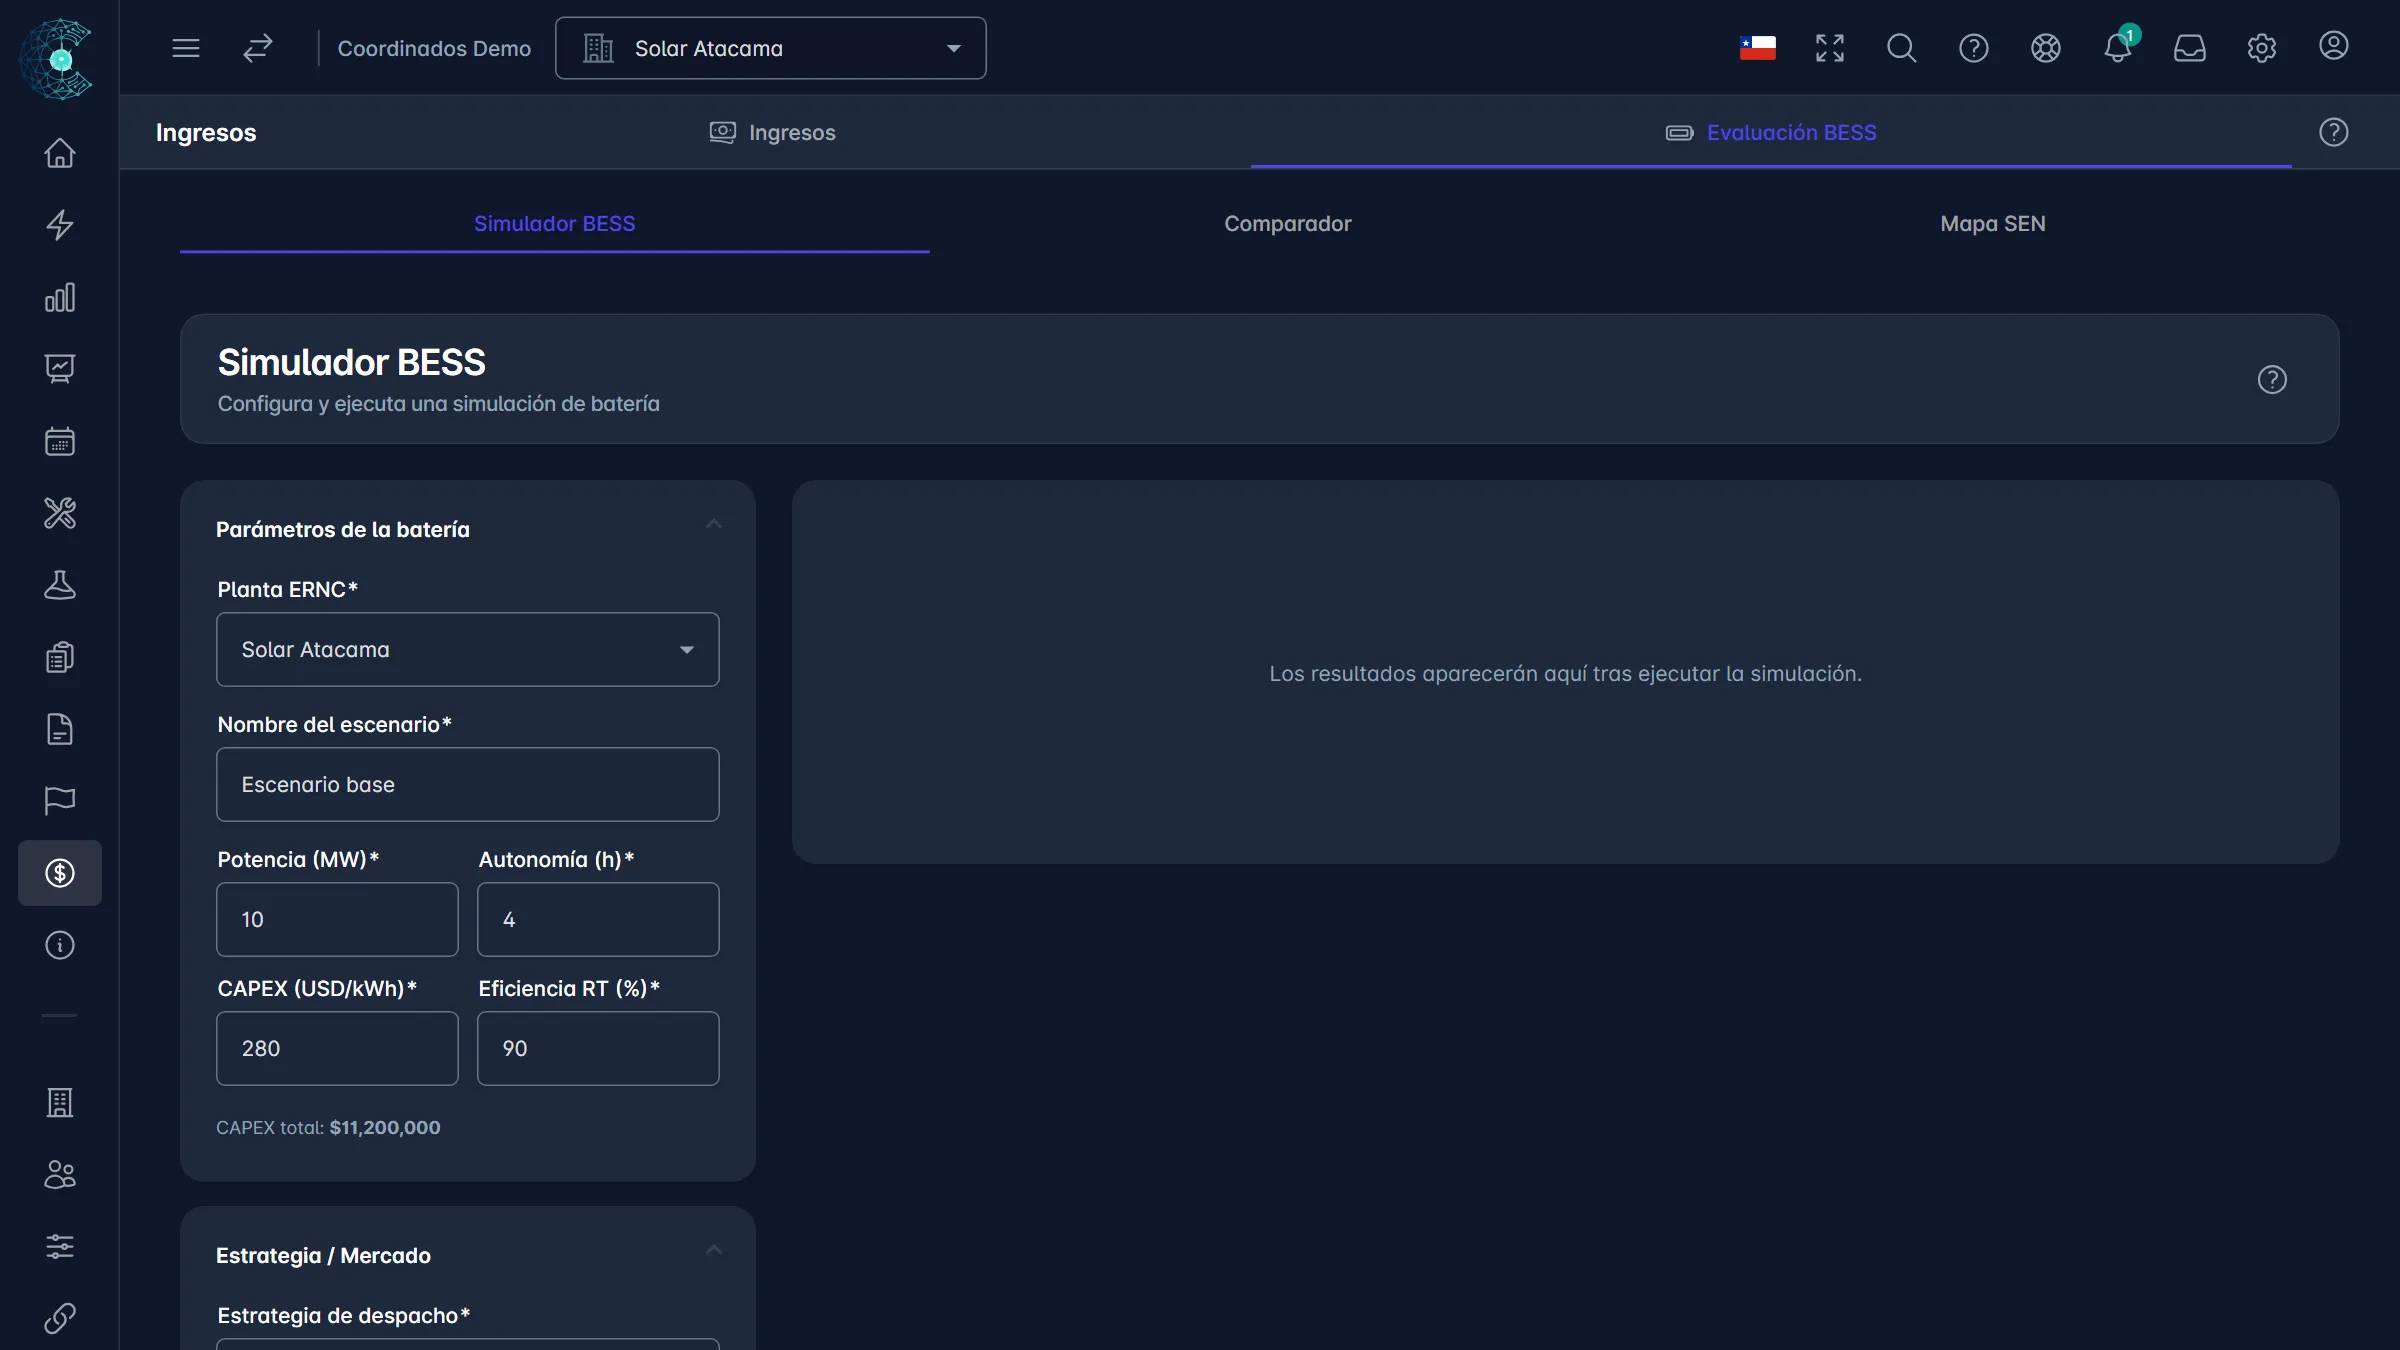Open the bar chart sidebar icon

coord(60,297)
